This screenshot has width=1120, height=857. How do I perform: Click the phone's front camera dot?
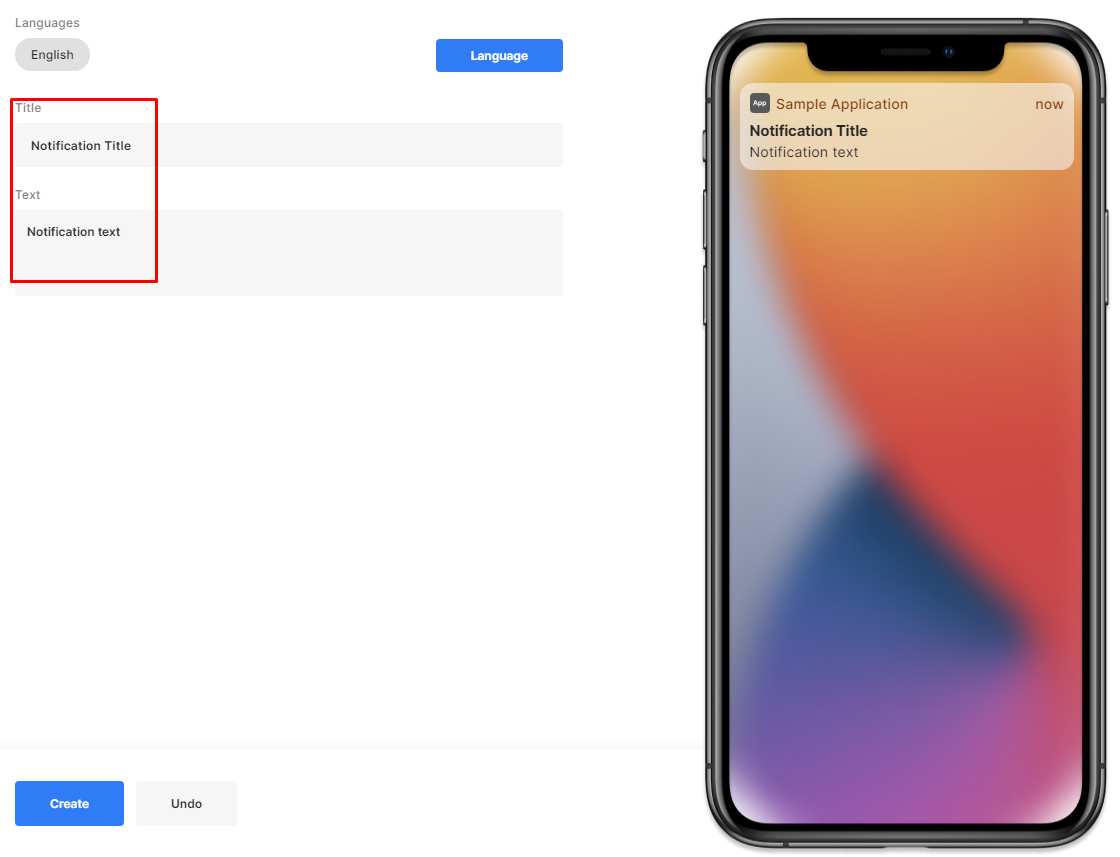pos(949,51)
